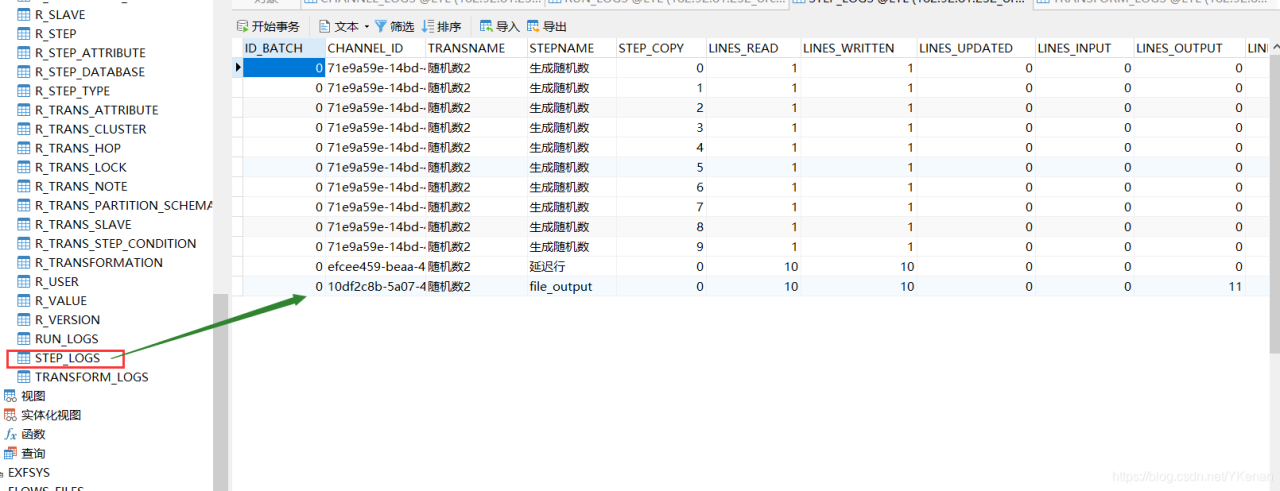The image size is (1280, 491).
Task: Select the TRANSFORM_LOGS table in tree
Action: (x=91, y=377)
